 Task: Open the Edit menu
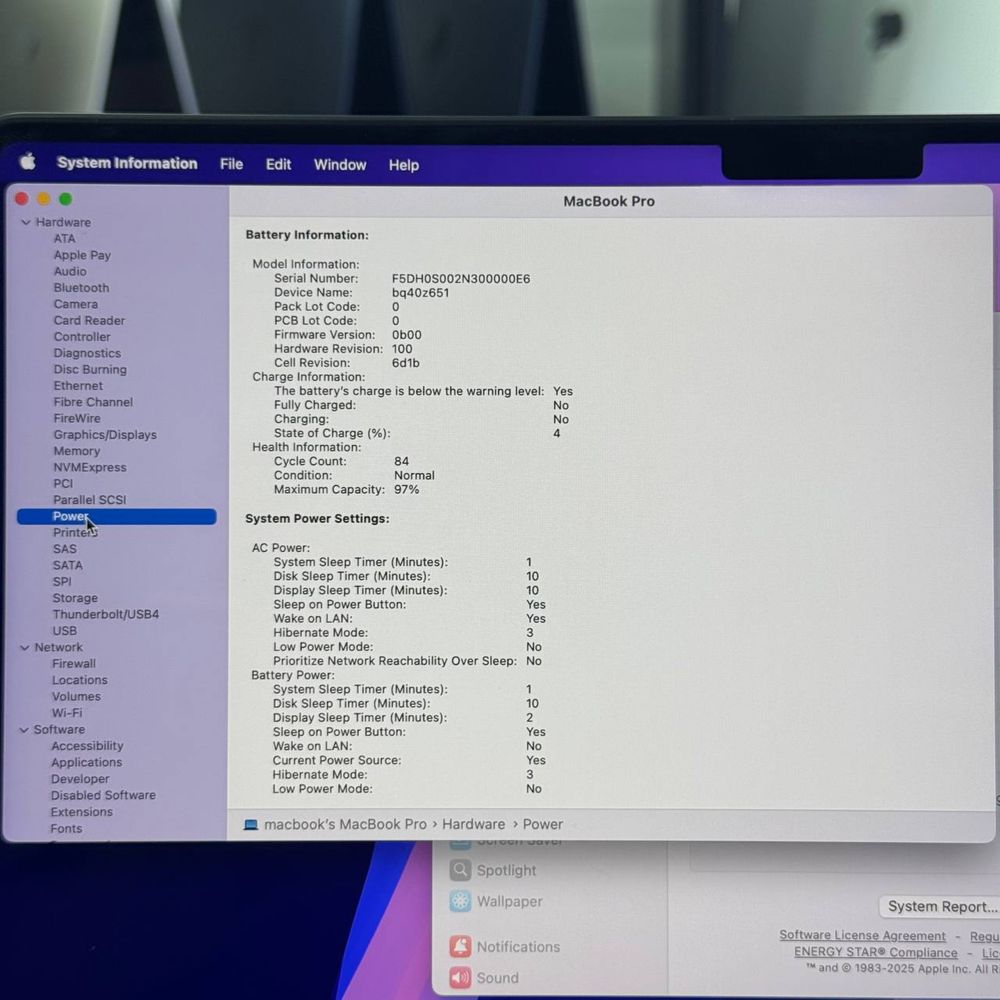tap(278, 165)
